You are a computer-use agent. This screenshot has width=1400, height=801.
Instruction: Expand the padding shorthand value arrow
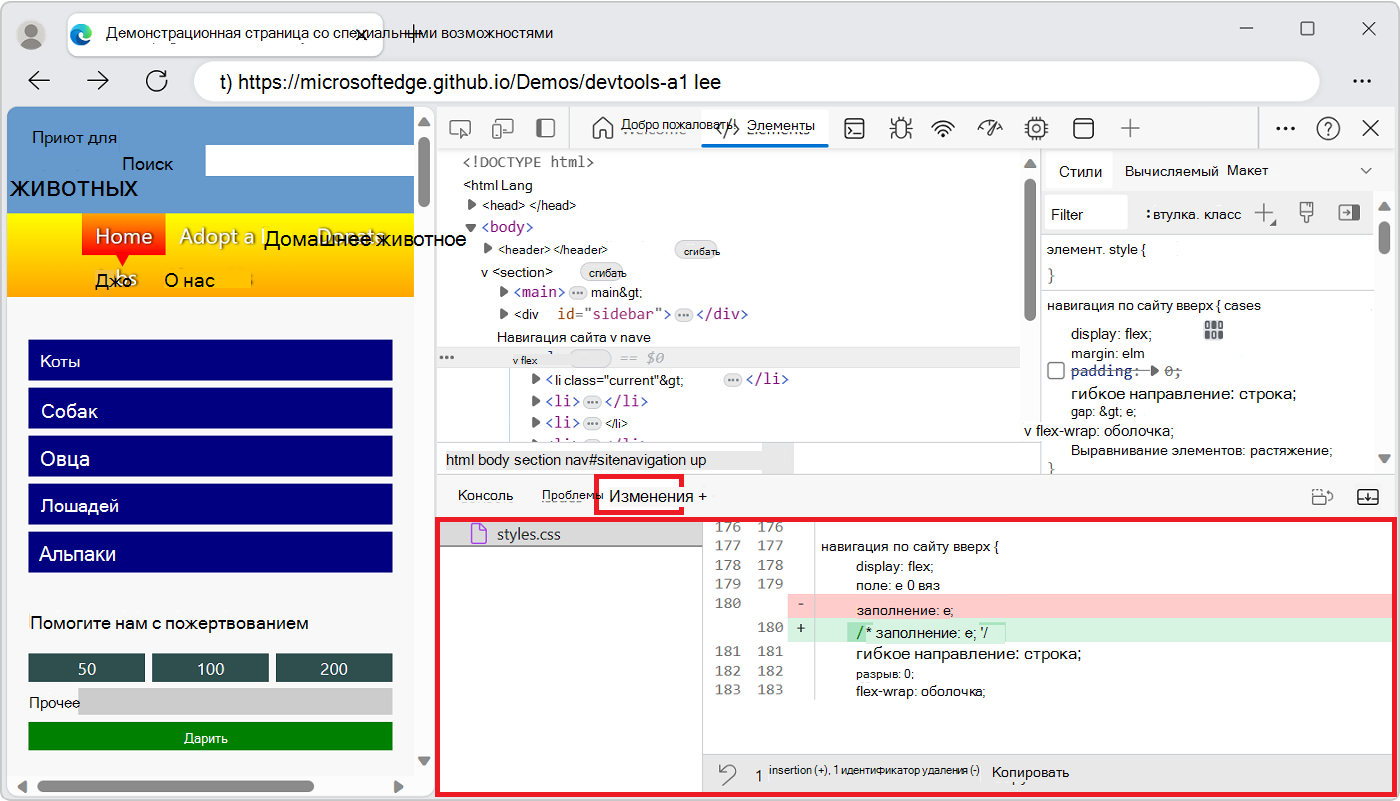tap(1156, 371)
